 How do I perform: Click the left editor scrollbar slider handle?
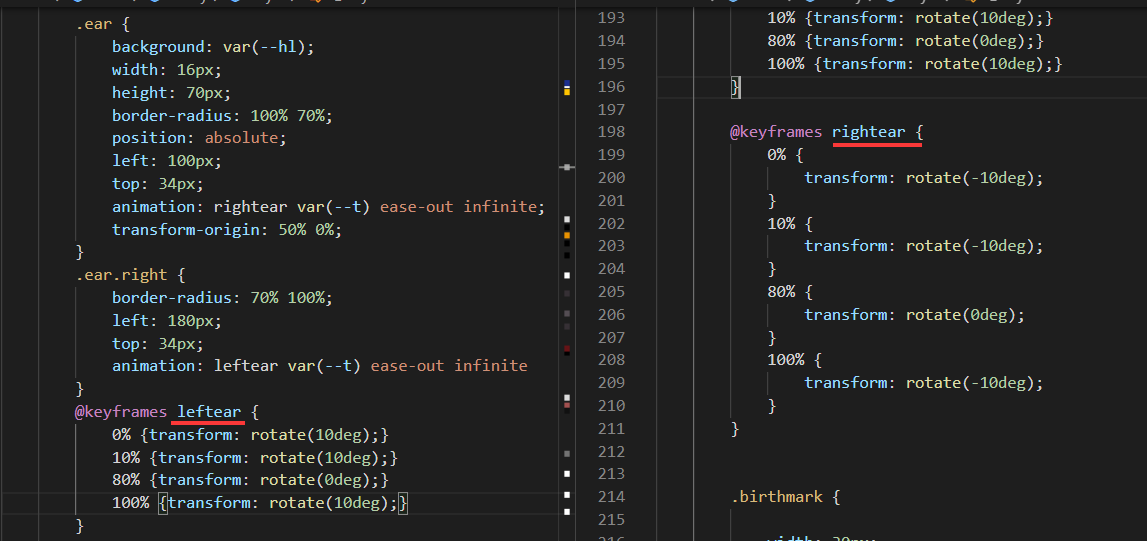click(x=567, y=167)
